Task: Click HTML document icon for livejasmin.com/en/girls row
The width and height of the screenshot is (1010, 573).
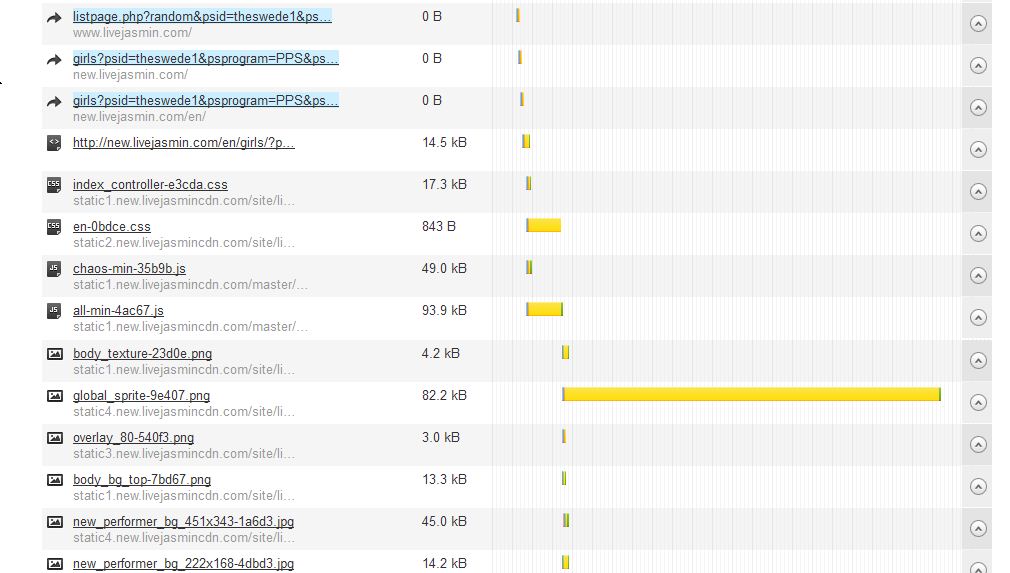Action: coord(54,143)
